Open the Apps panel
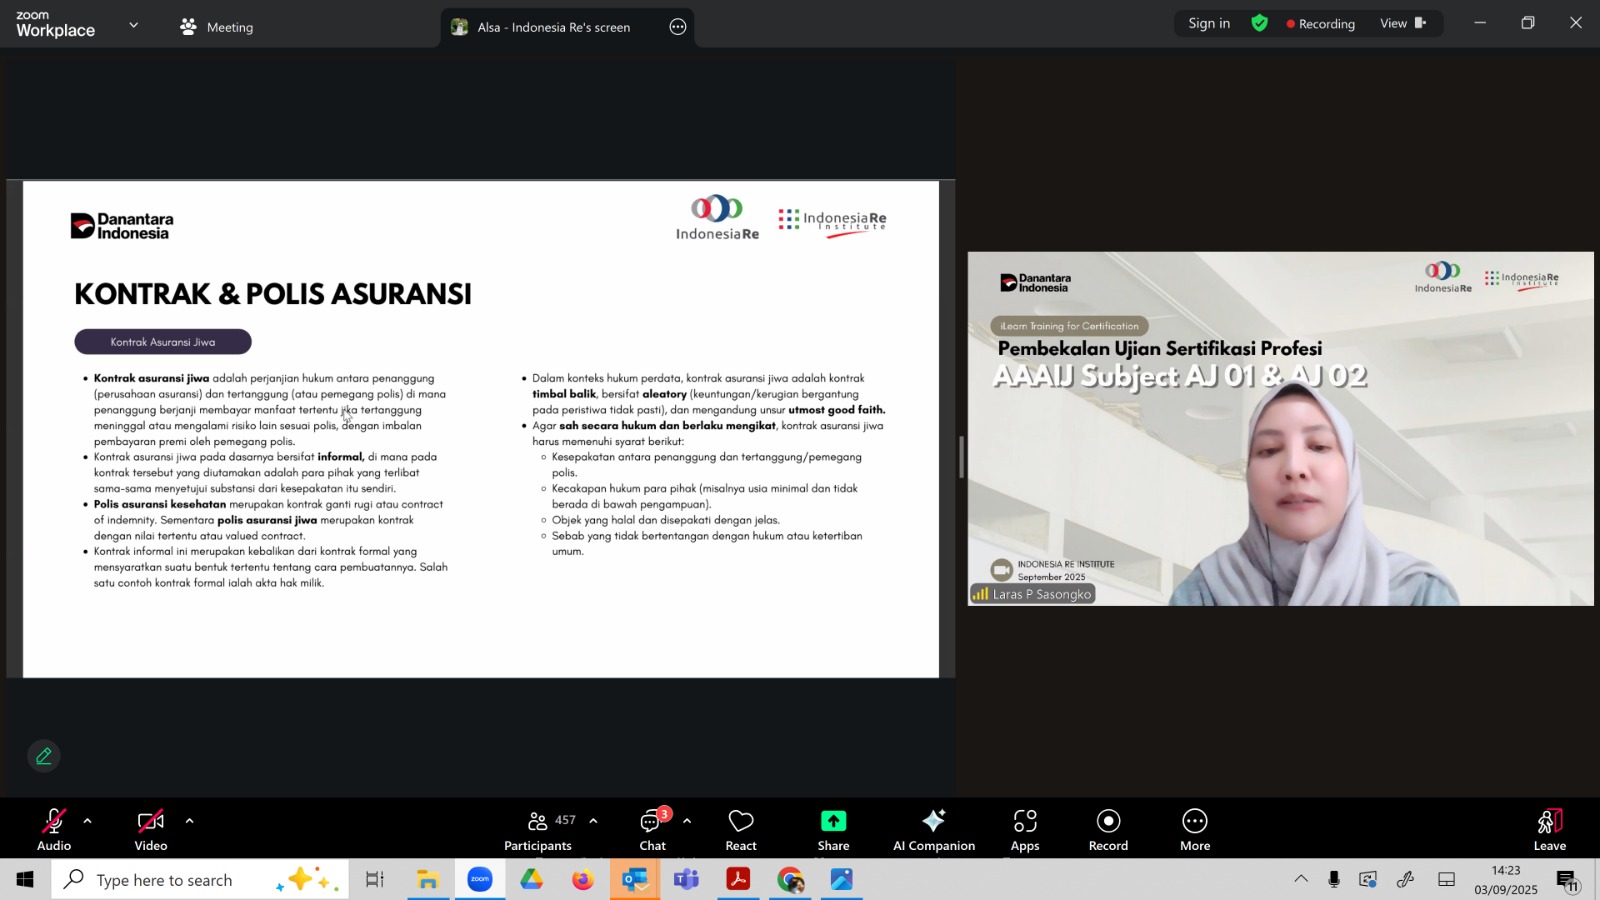The width and height of the screenshot is (1600, 900). point(1024,830)
